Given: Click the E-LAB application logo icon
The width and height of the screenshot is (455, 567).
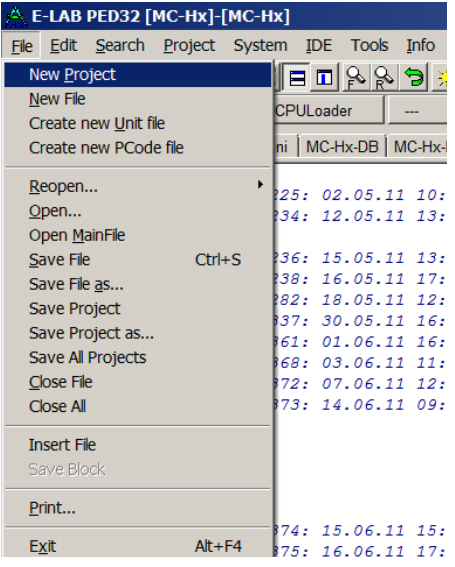Looking at the screenshot, I should [x=16, y=17].
